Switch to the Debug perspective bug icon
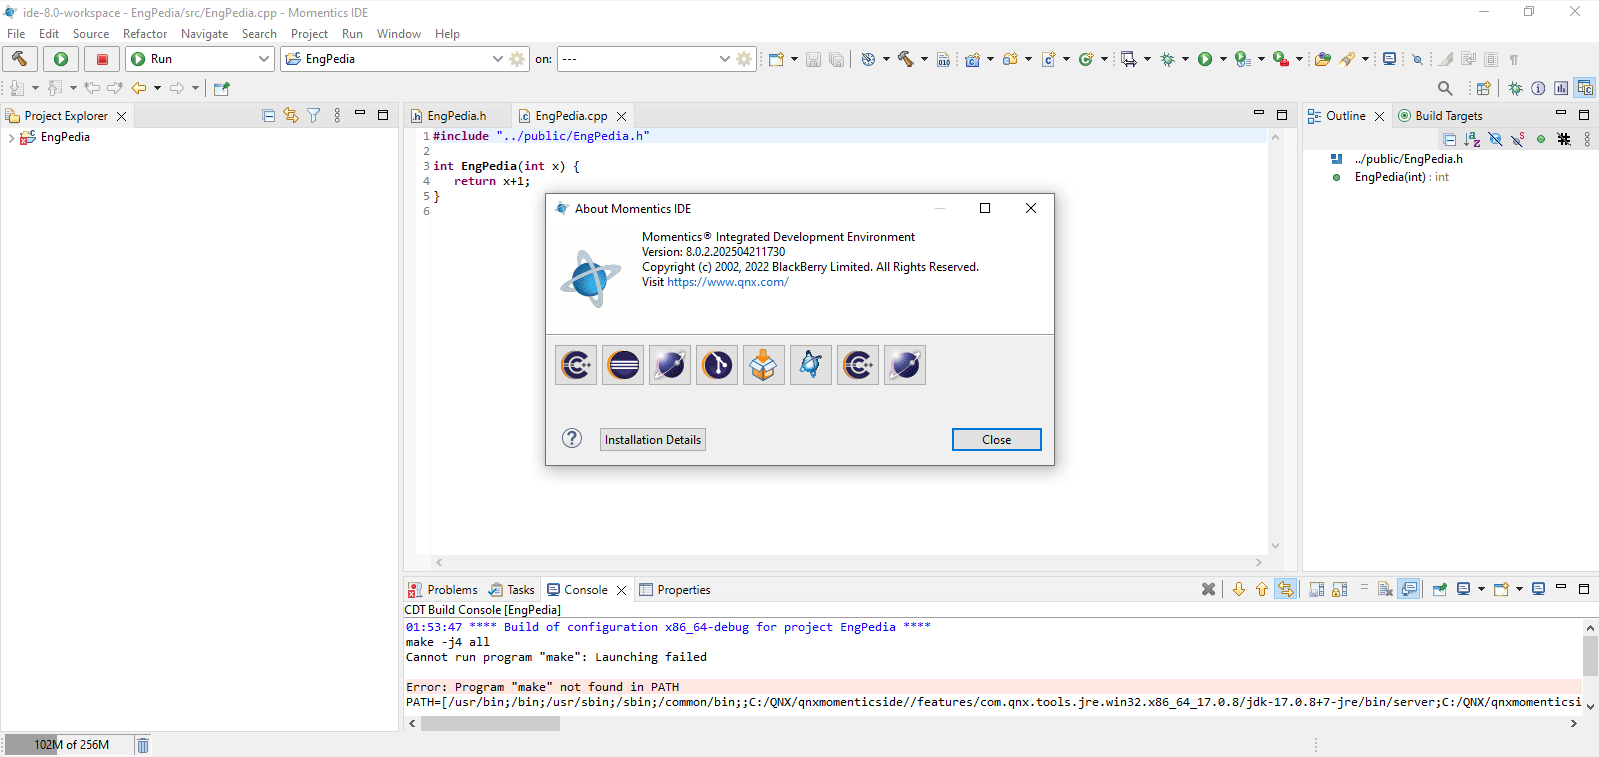The height and width of the screenshot is (757, 1599). point(1515,88)
